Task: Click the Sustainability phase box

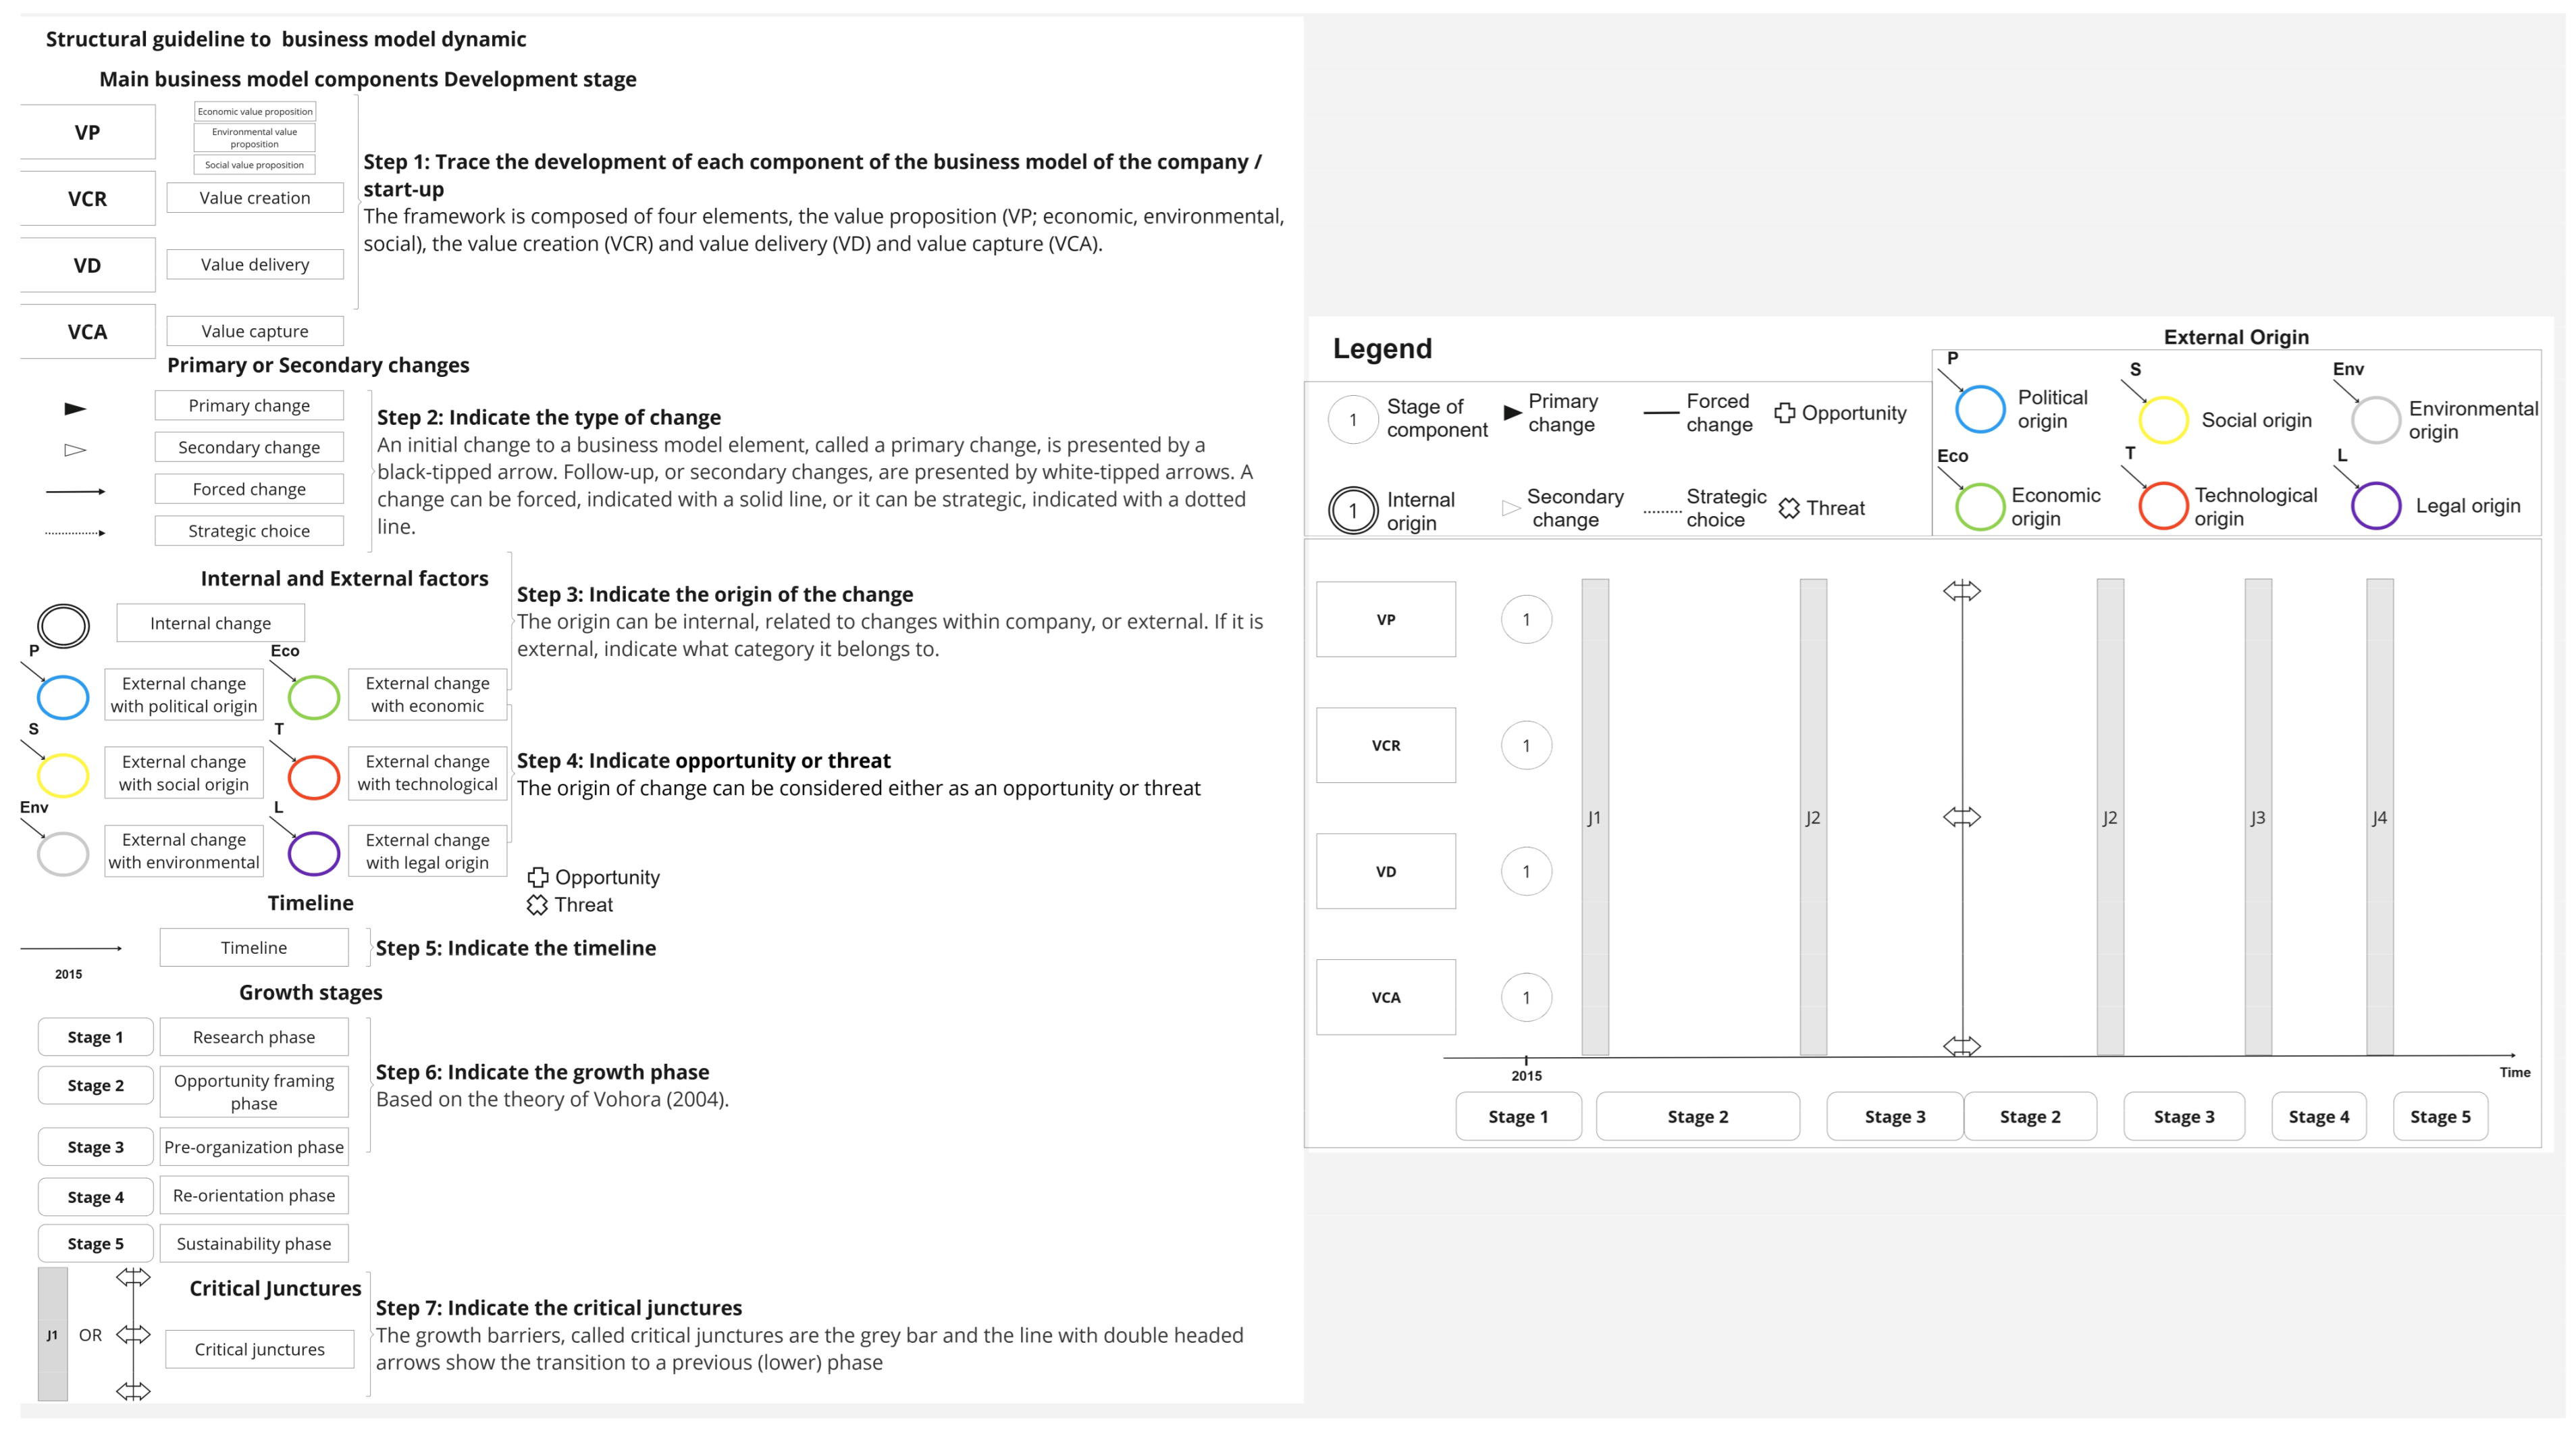Action: click(254, 1243)
